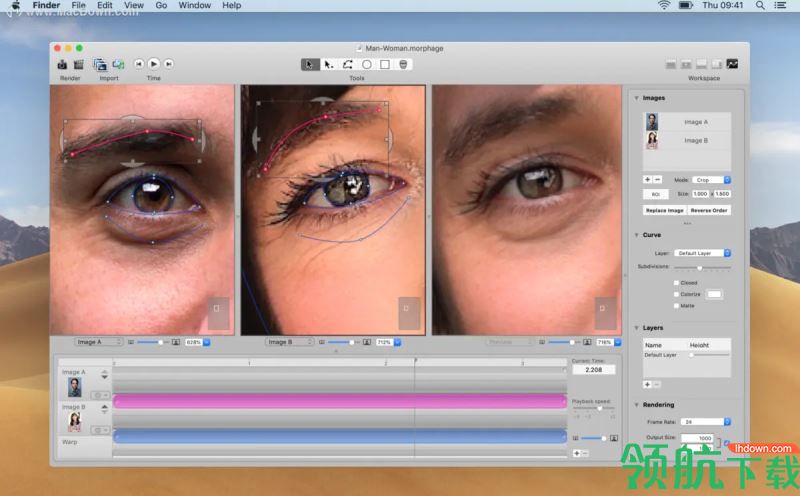Choose the first workspace layout icon
Screen dimensions: 800x496
[671, 64]
